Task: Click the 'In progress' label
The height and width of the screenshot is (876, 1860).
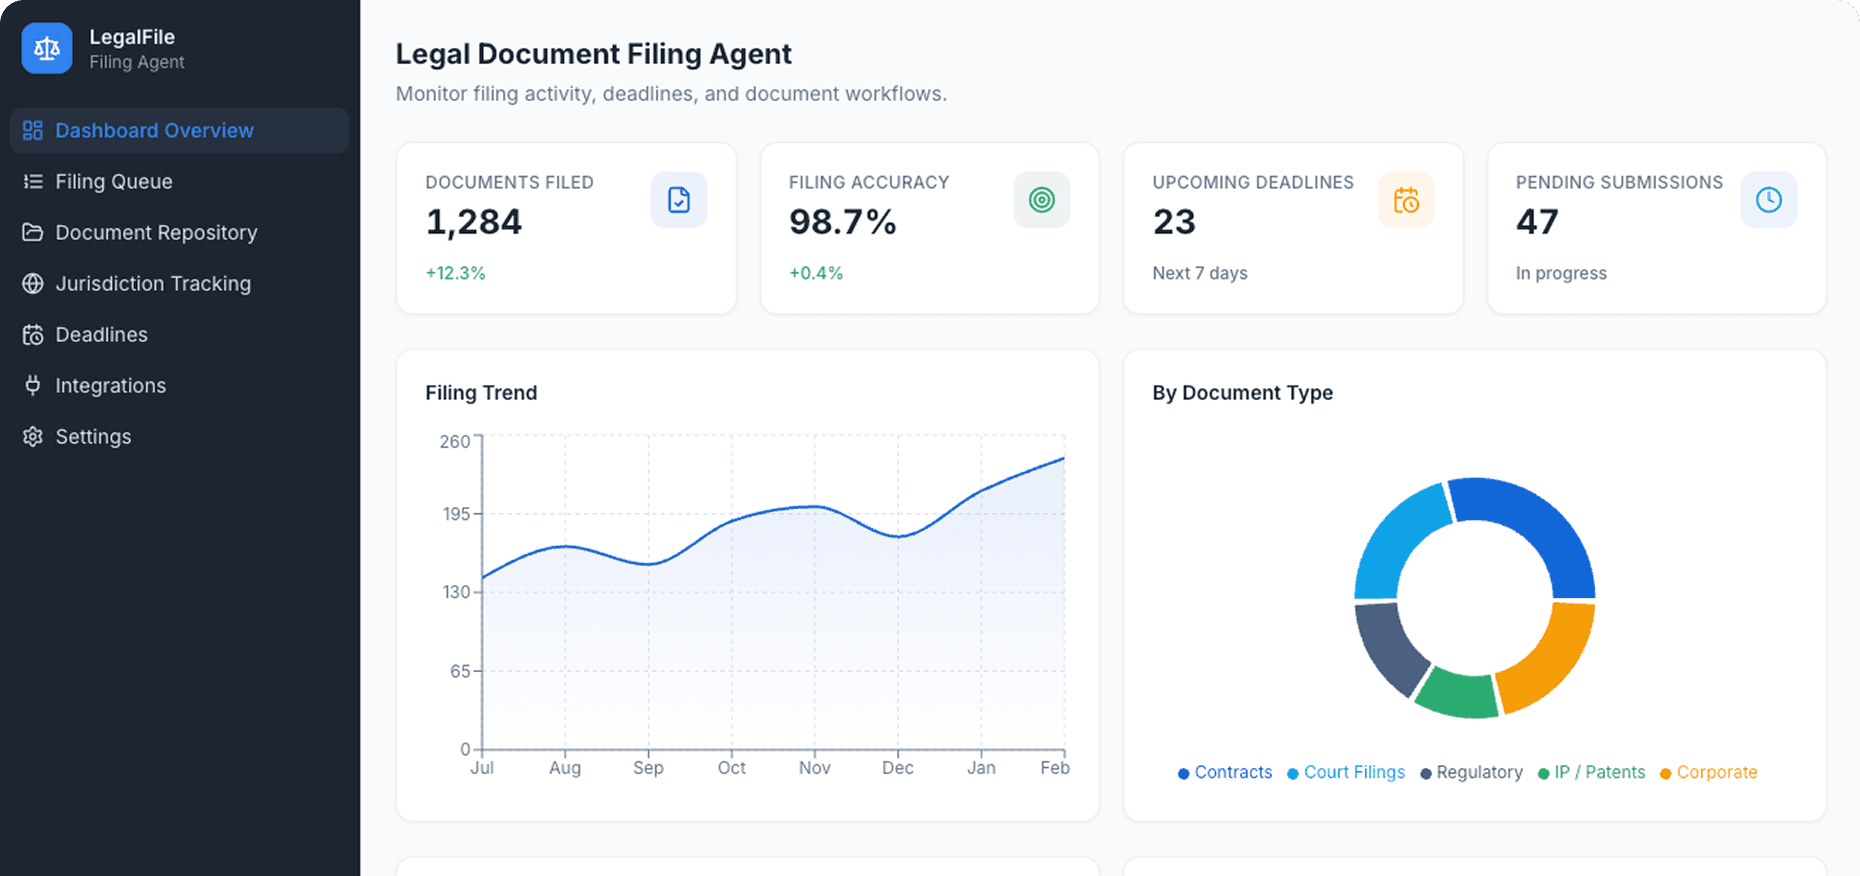Action: pos(1561,273)
